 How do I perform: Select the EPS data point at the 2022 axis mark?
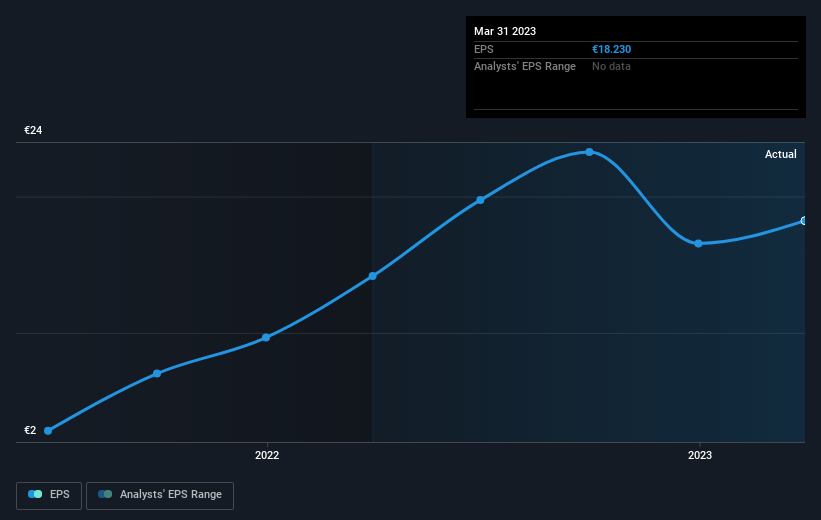pos(266,337)
